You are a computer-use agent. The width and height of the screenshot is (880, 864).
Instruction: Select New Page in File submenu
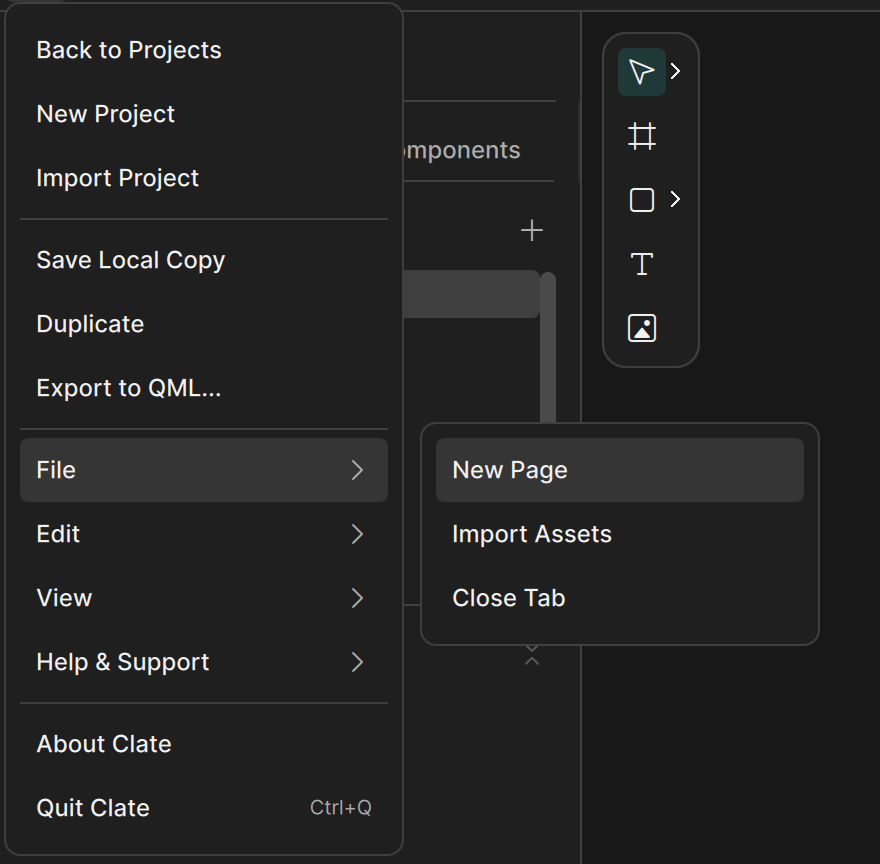[x=620, y=470]
